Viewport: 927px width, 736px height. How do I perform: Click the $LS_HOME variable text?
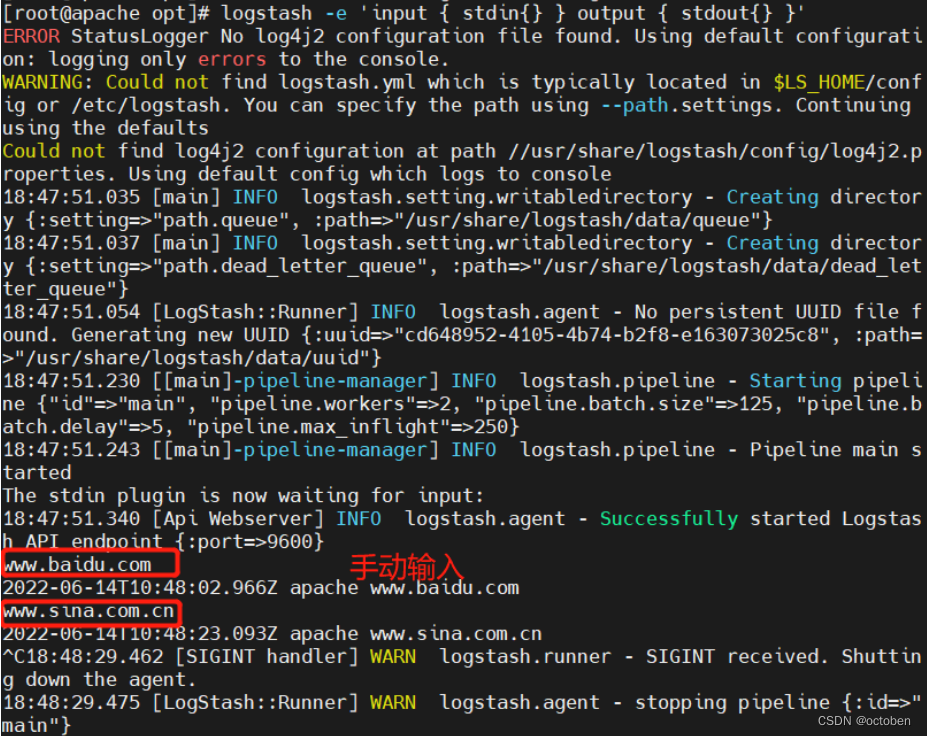pos(819,82)
